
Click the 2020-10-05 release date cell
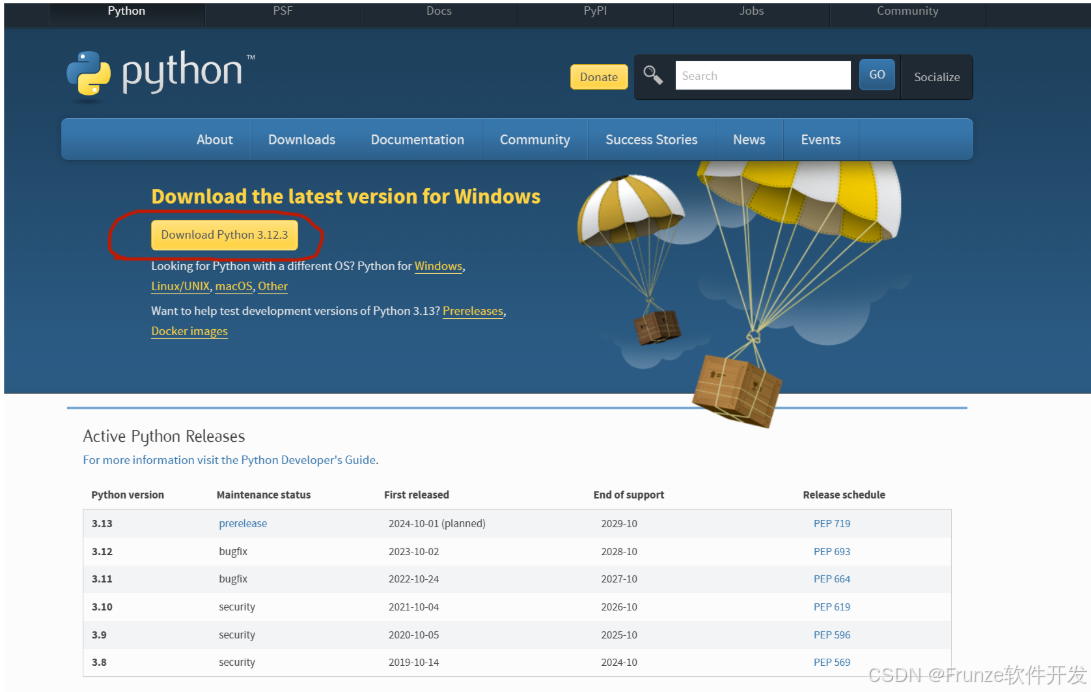pyautogui.click(x=414, y=635)
